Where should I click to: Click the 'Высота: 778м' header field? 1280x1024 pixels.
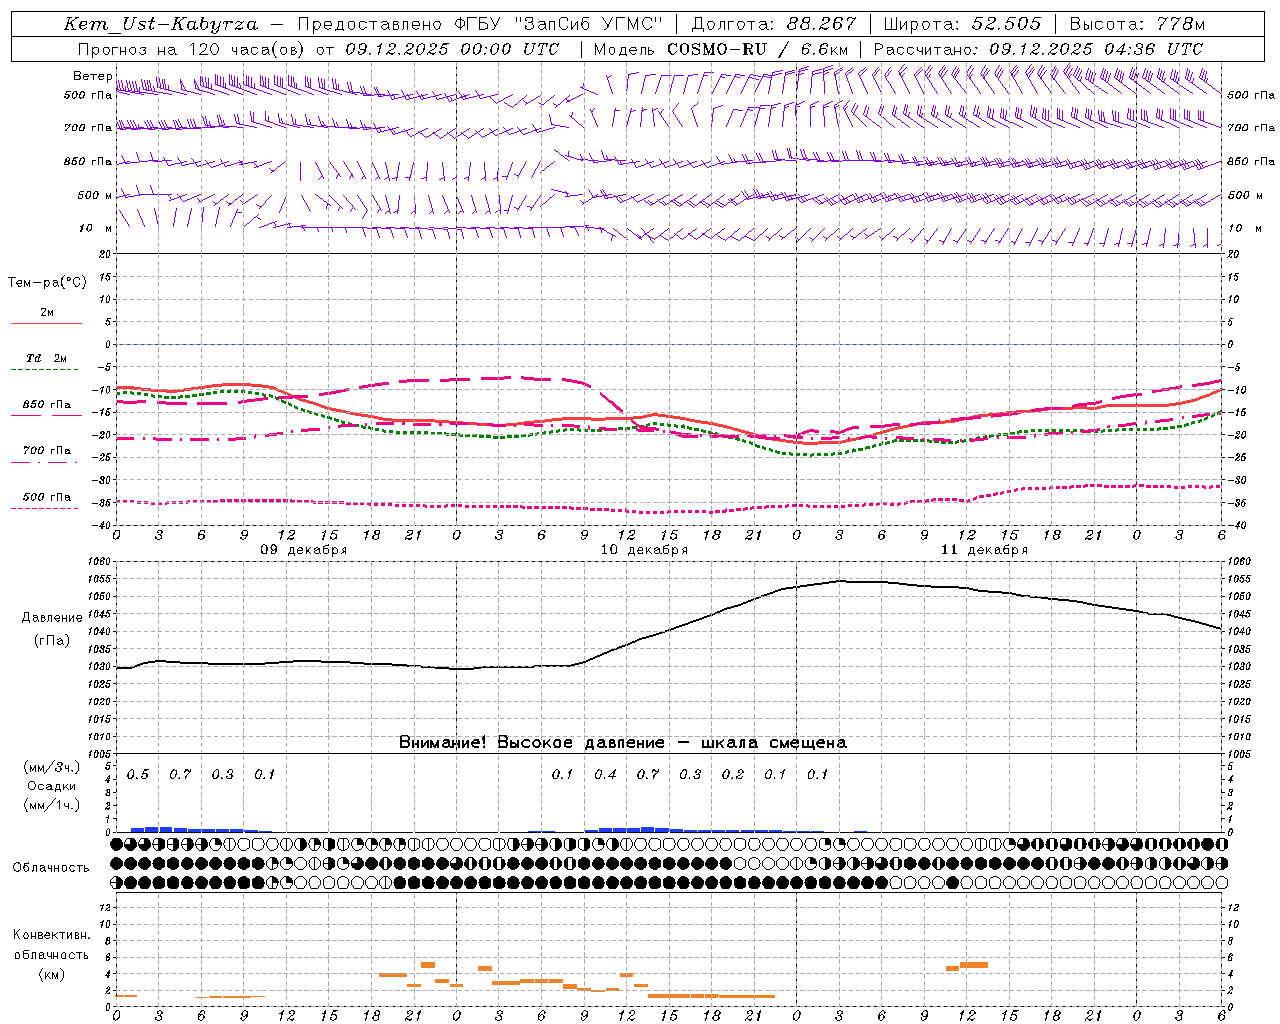click(1137, 24)
